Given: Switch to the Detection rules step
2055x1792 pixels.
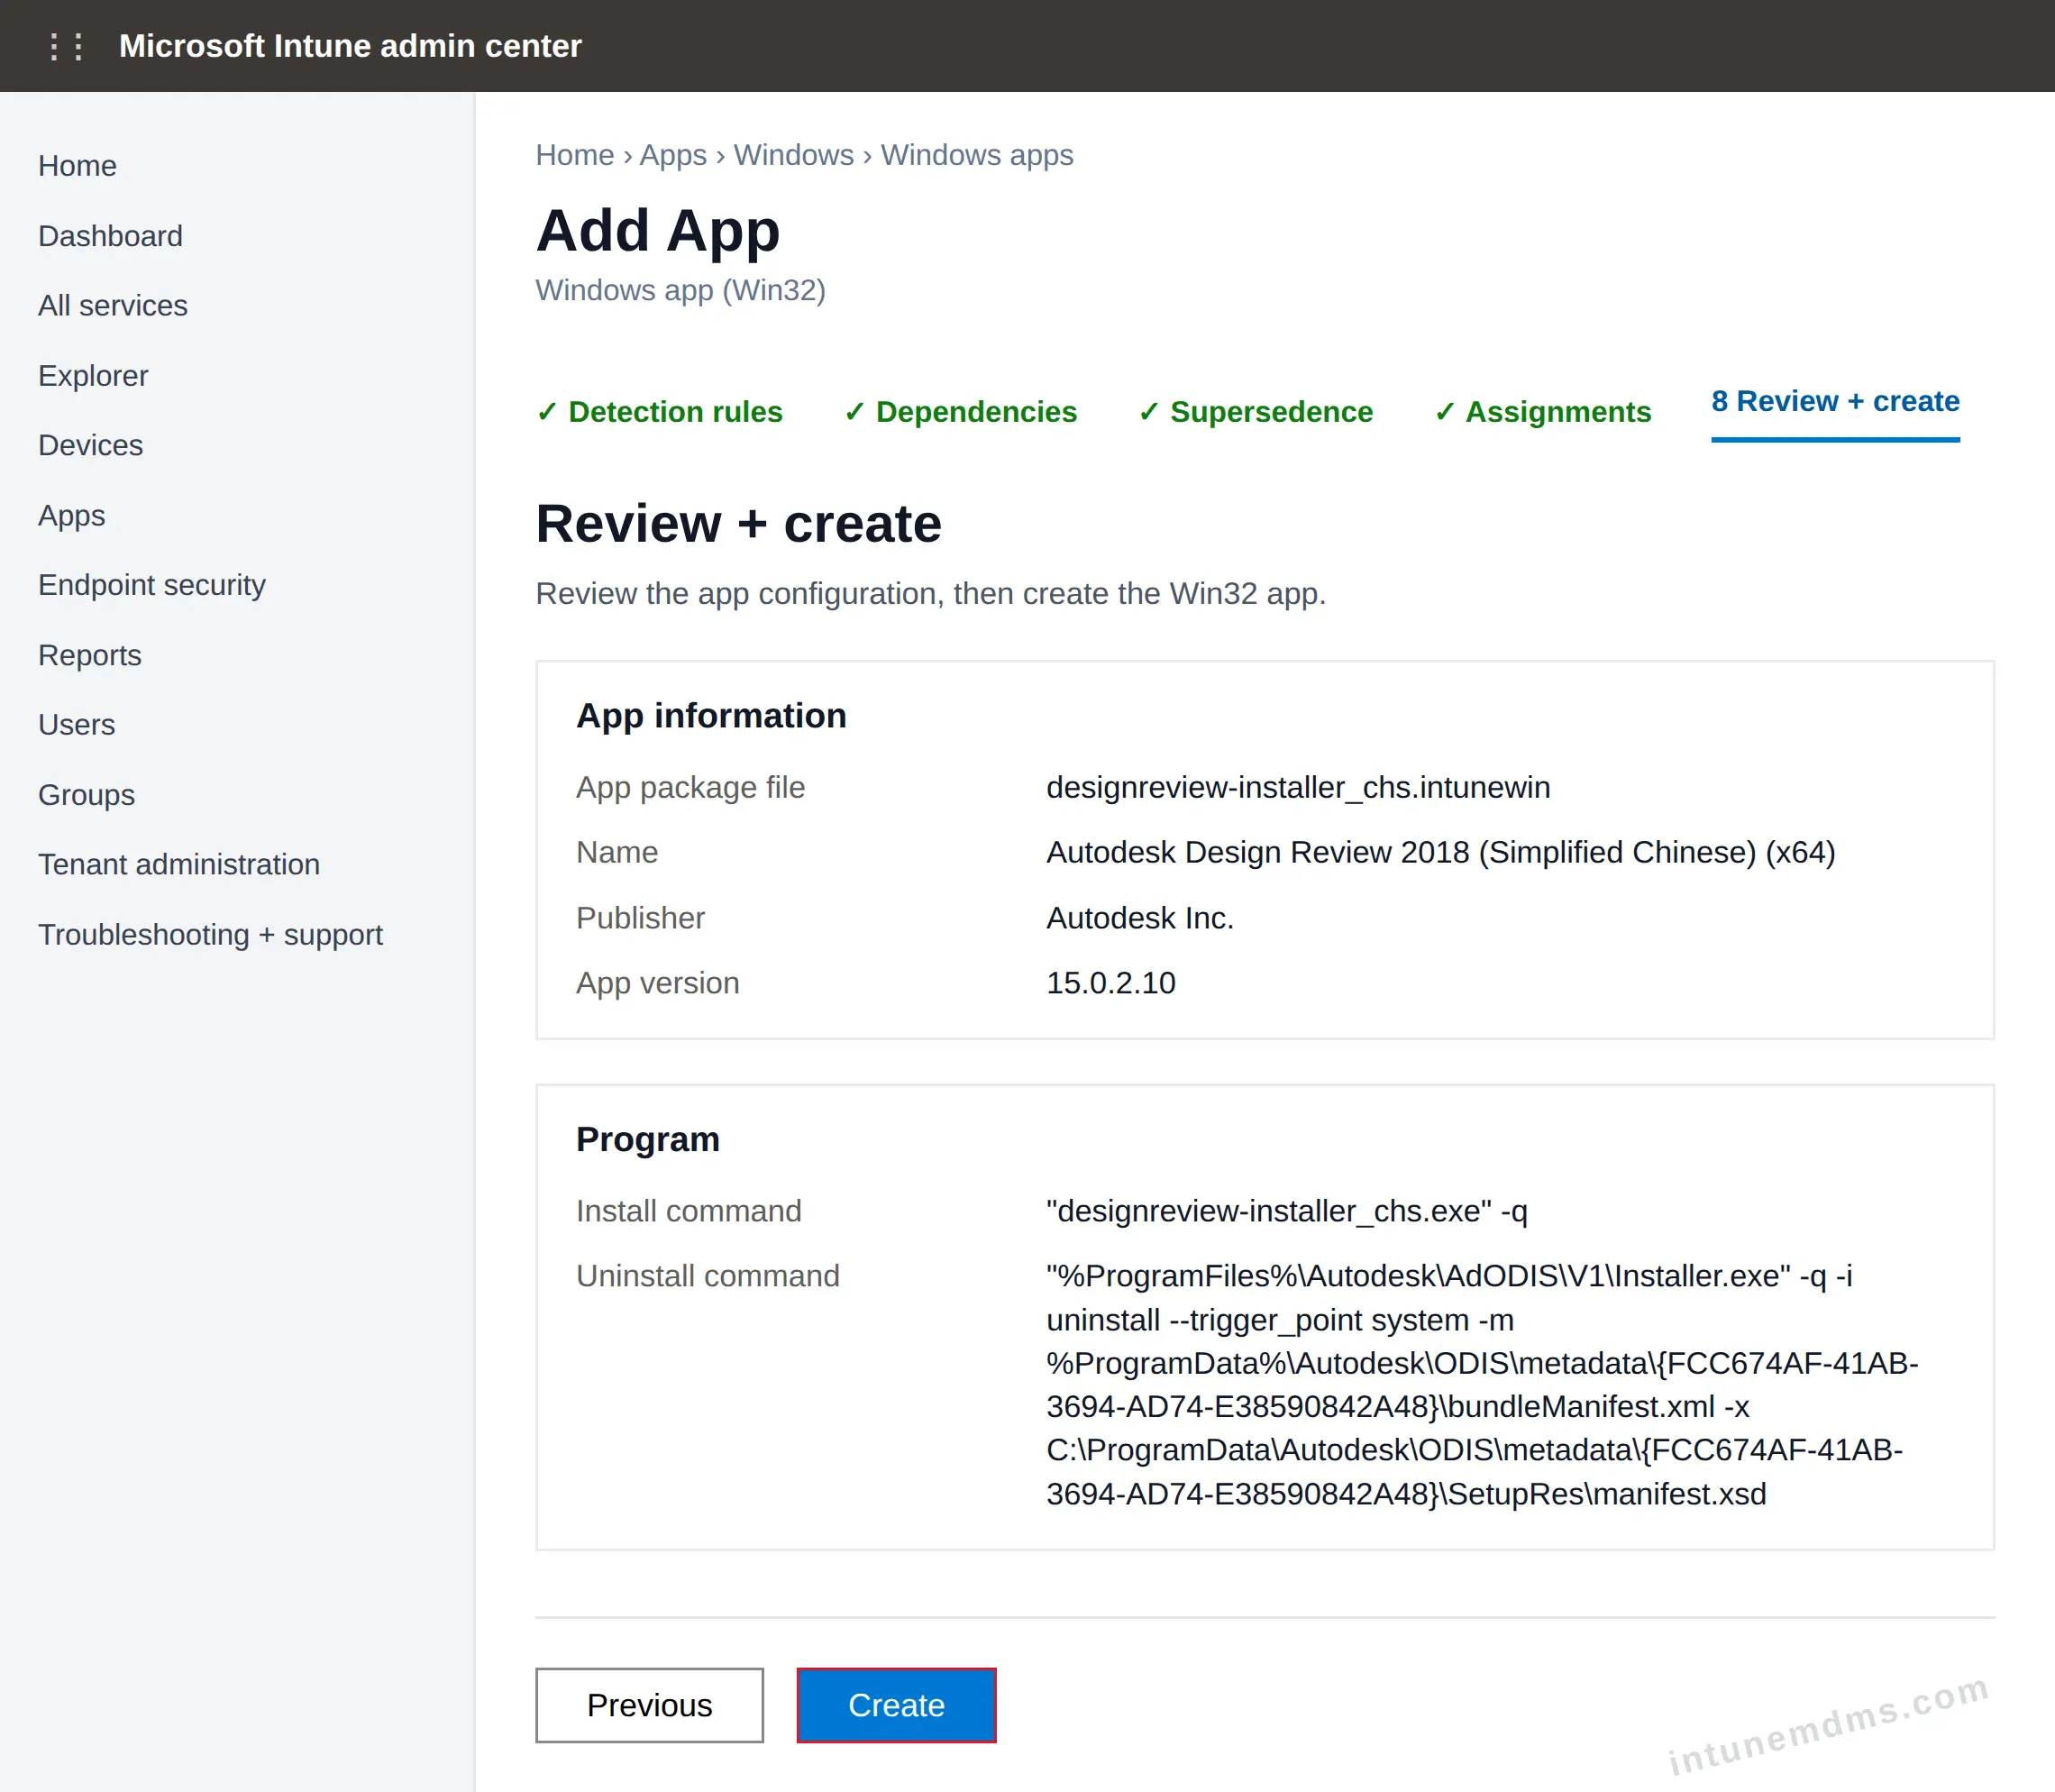Looking at the screenshot, I should (x=659, y=412).
